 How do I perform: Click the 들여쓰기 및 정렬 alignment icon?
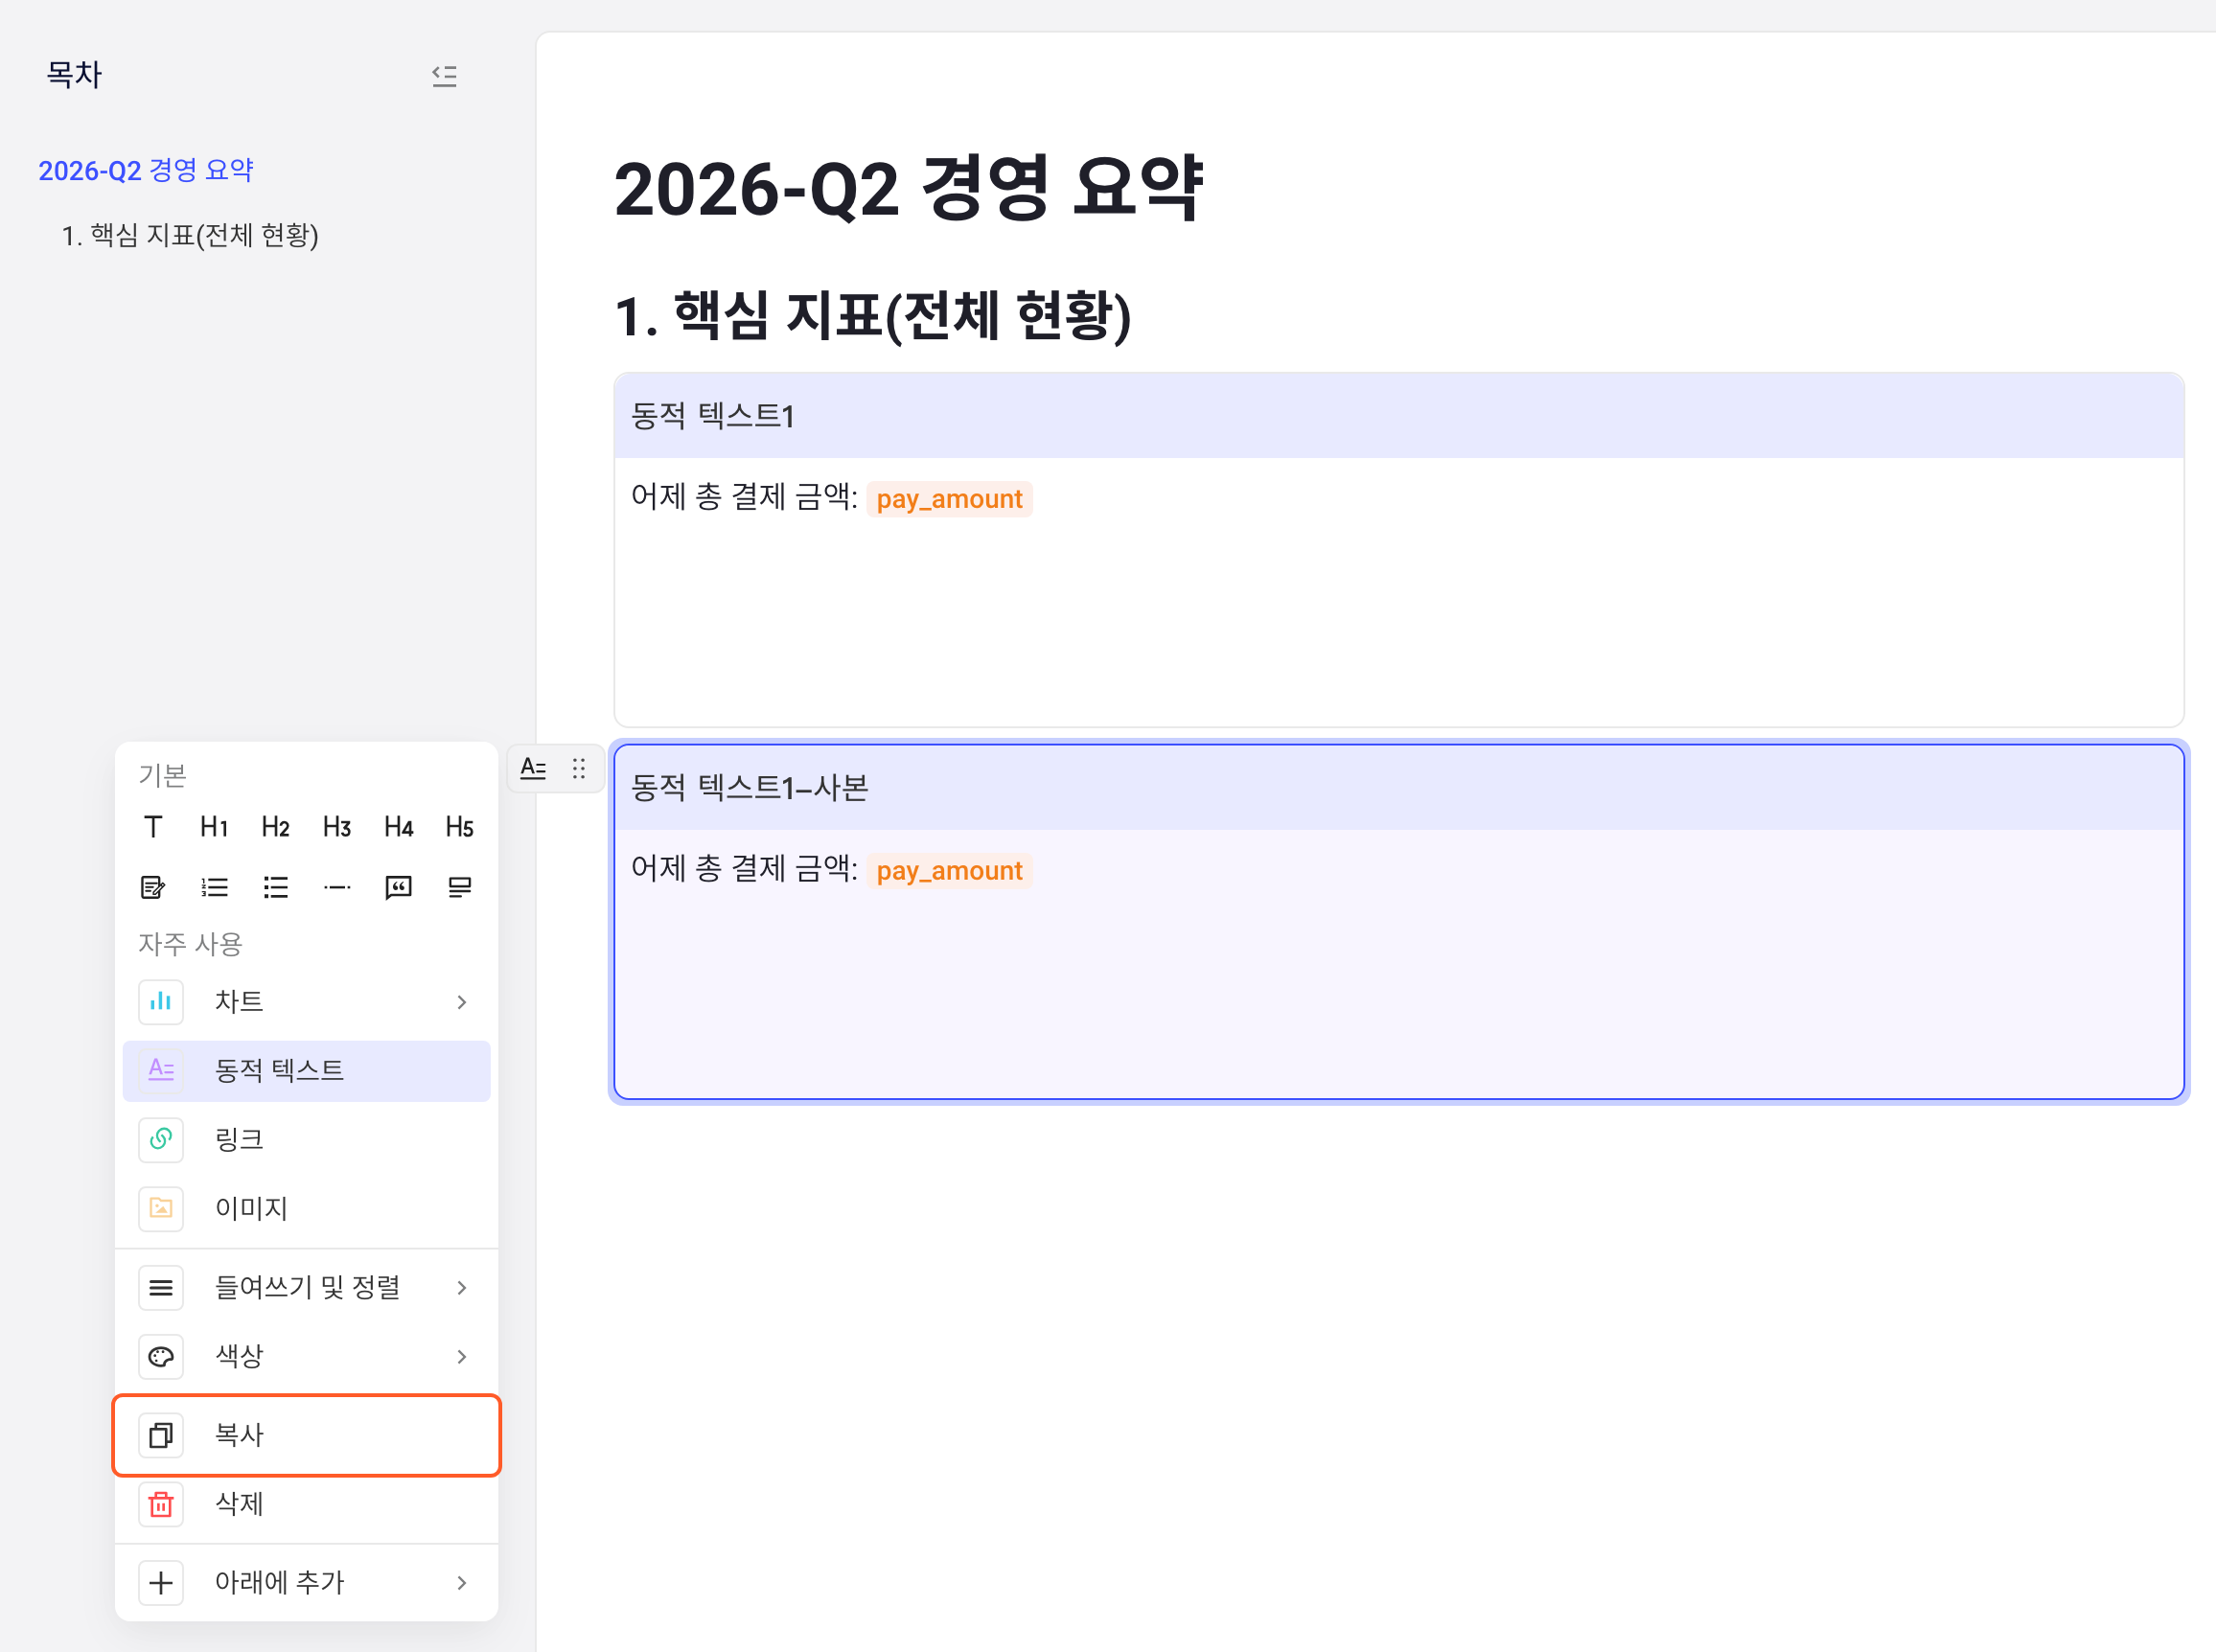point(161,1288)
